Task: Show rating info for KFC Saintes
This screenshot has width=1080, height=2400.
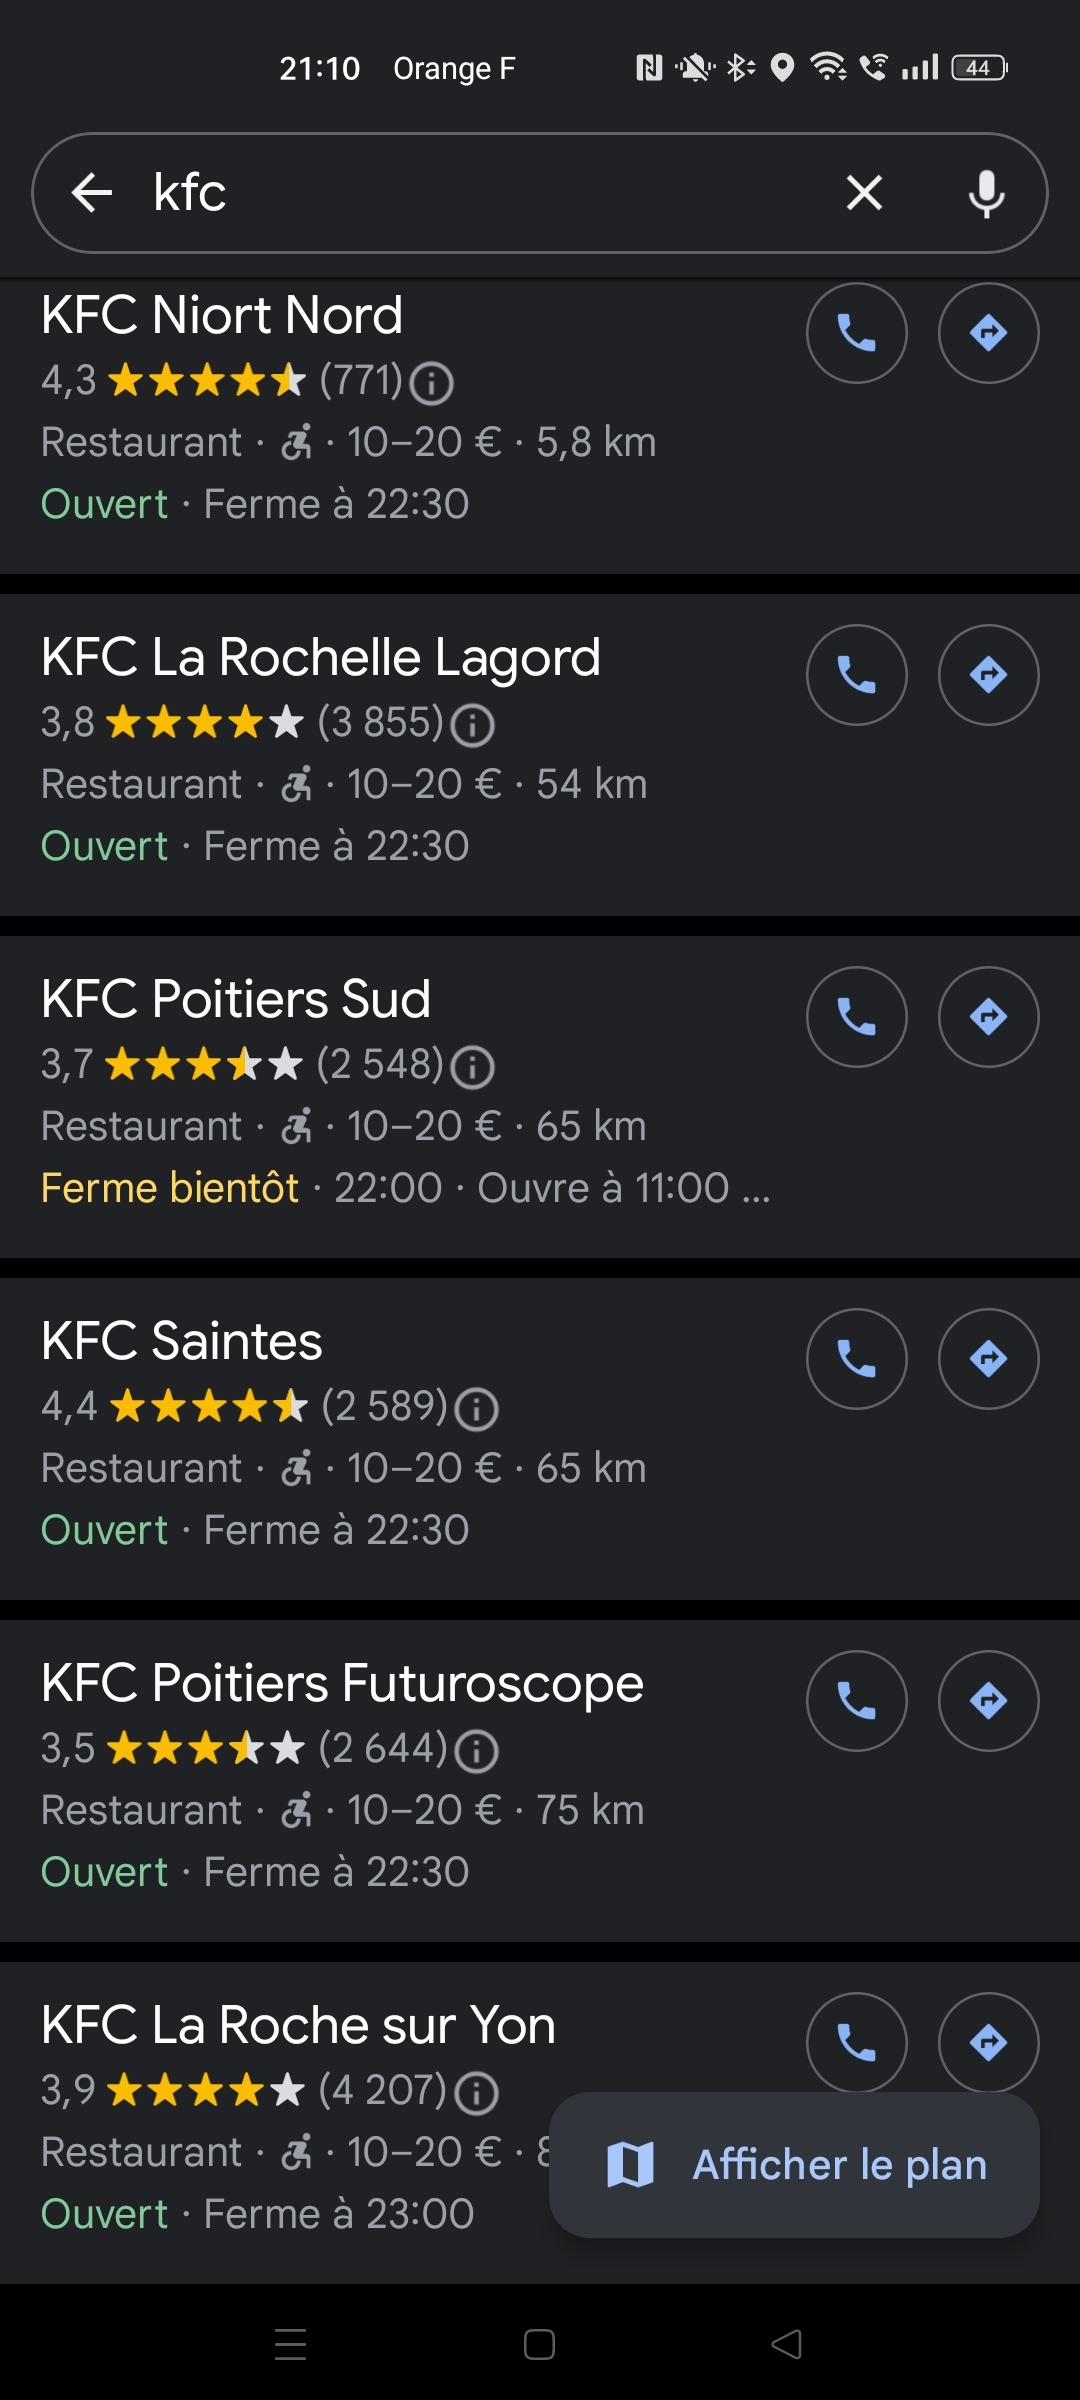Action: point(476,1409)
